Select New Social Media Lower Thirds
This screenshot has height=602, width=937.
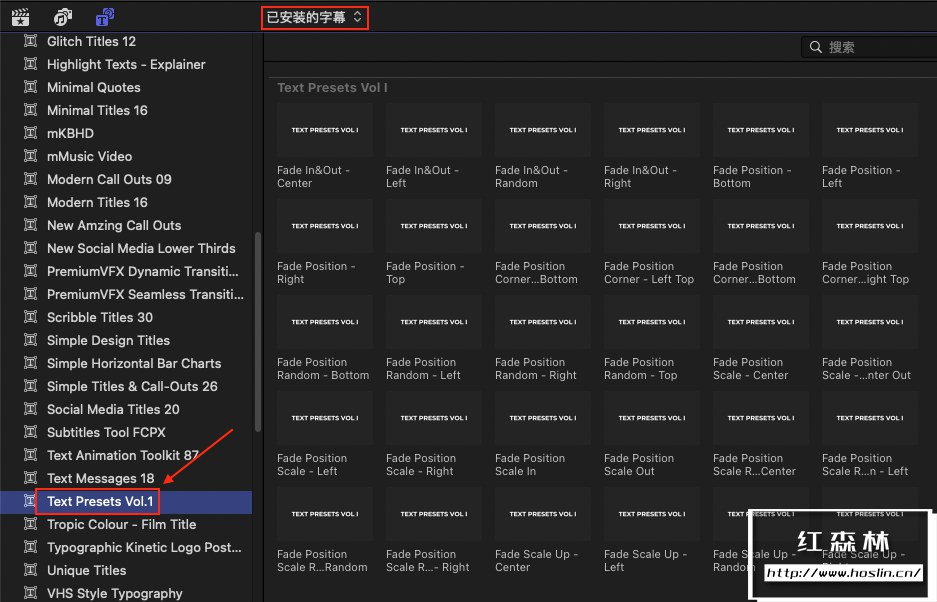click(142, 249)
